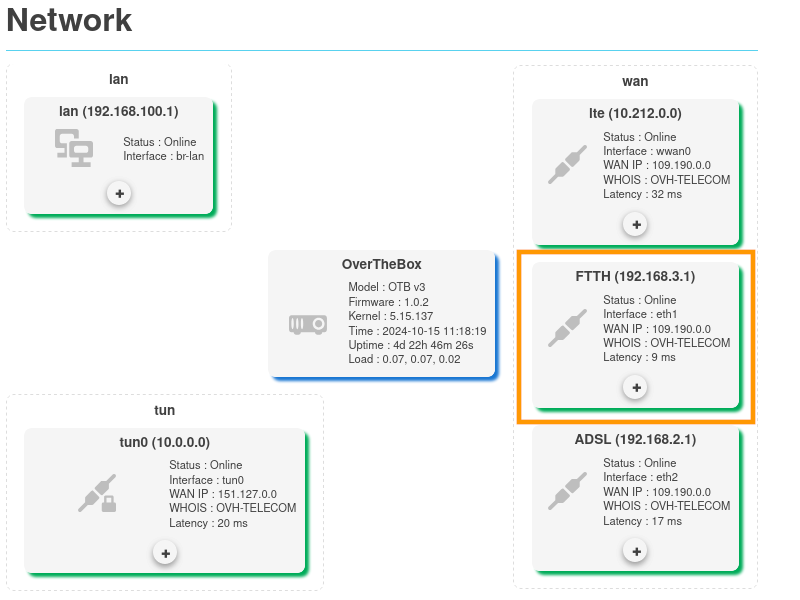Expand the lan card with plus button
The height and width of the screenshot is (600, 800).
(x=119, y=193)
